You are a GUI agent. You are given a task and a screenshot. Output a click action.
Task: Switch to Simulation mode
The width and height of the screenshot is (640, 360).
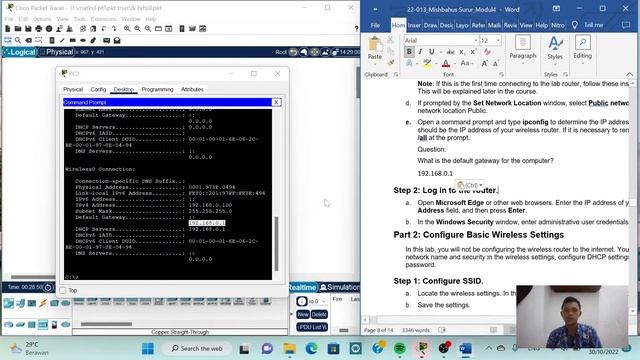pos(340,287)
